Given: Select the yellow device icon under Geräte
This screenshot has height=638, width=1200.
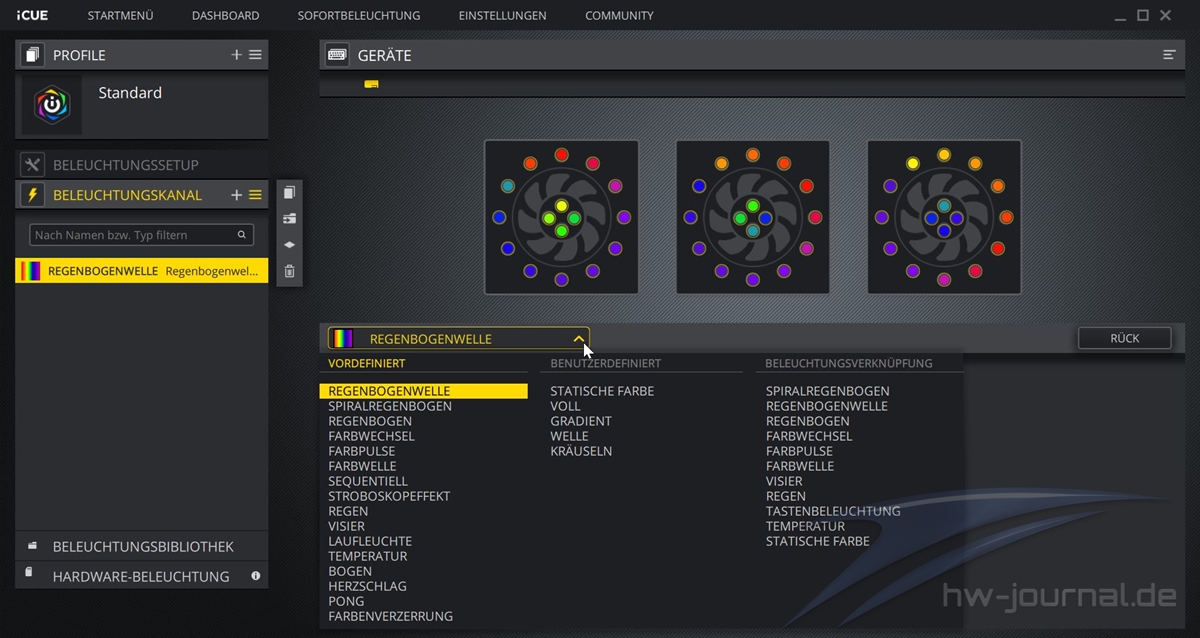Looking at the screenshot, I should coord(371,84).
